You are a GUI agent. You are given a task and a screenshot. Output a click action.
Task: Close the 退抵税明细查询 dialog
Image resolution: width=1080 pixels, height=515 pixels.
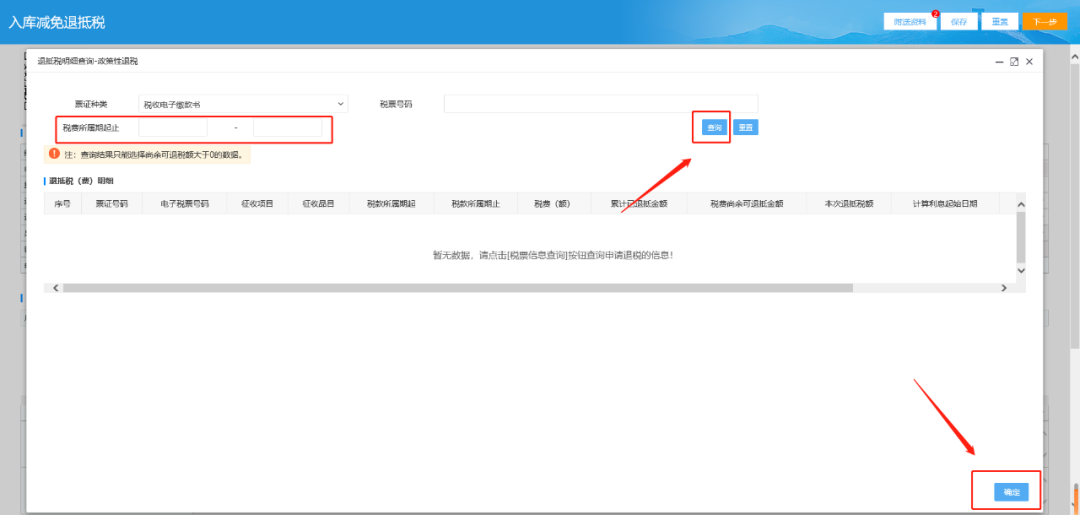click(x=1029, y=62)
